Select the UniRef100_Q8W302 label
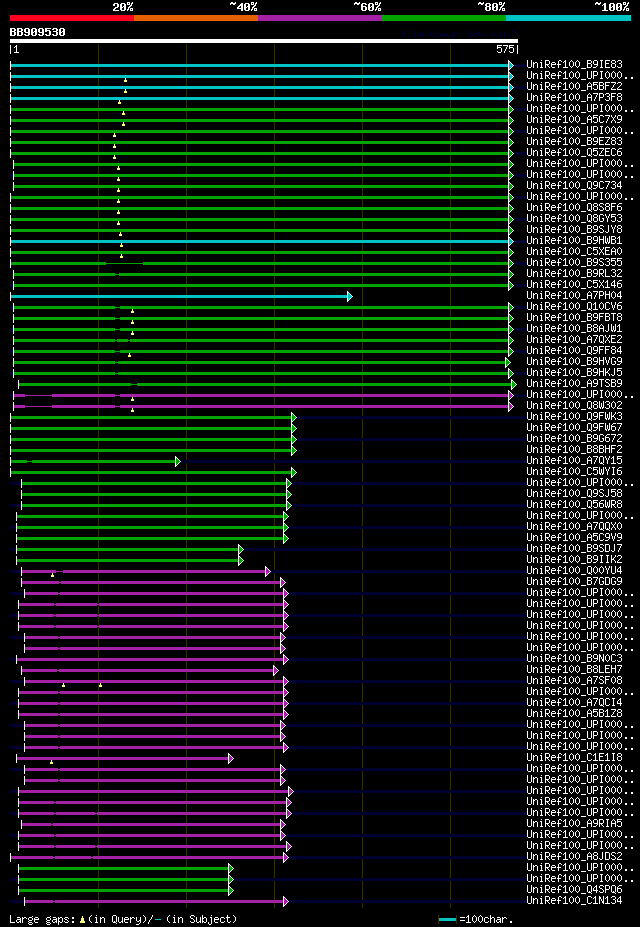This screenshot has width=640, height=927. click(574, 406)
